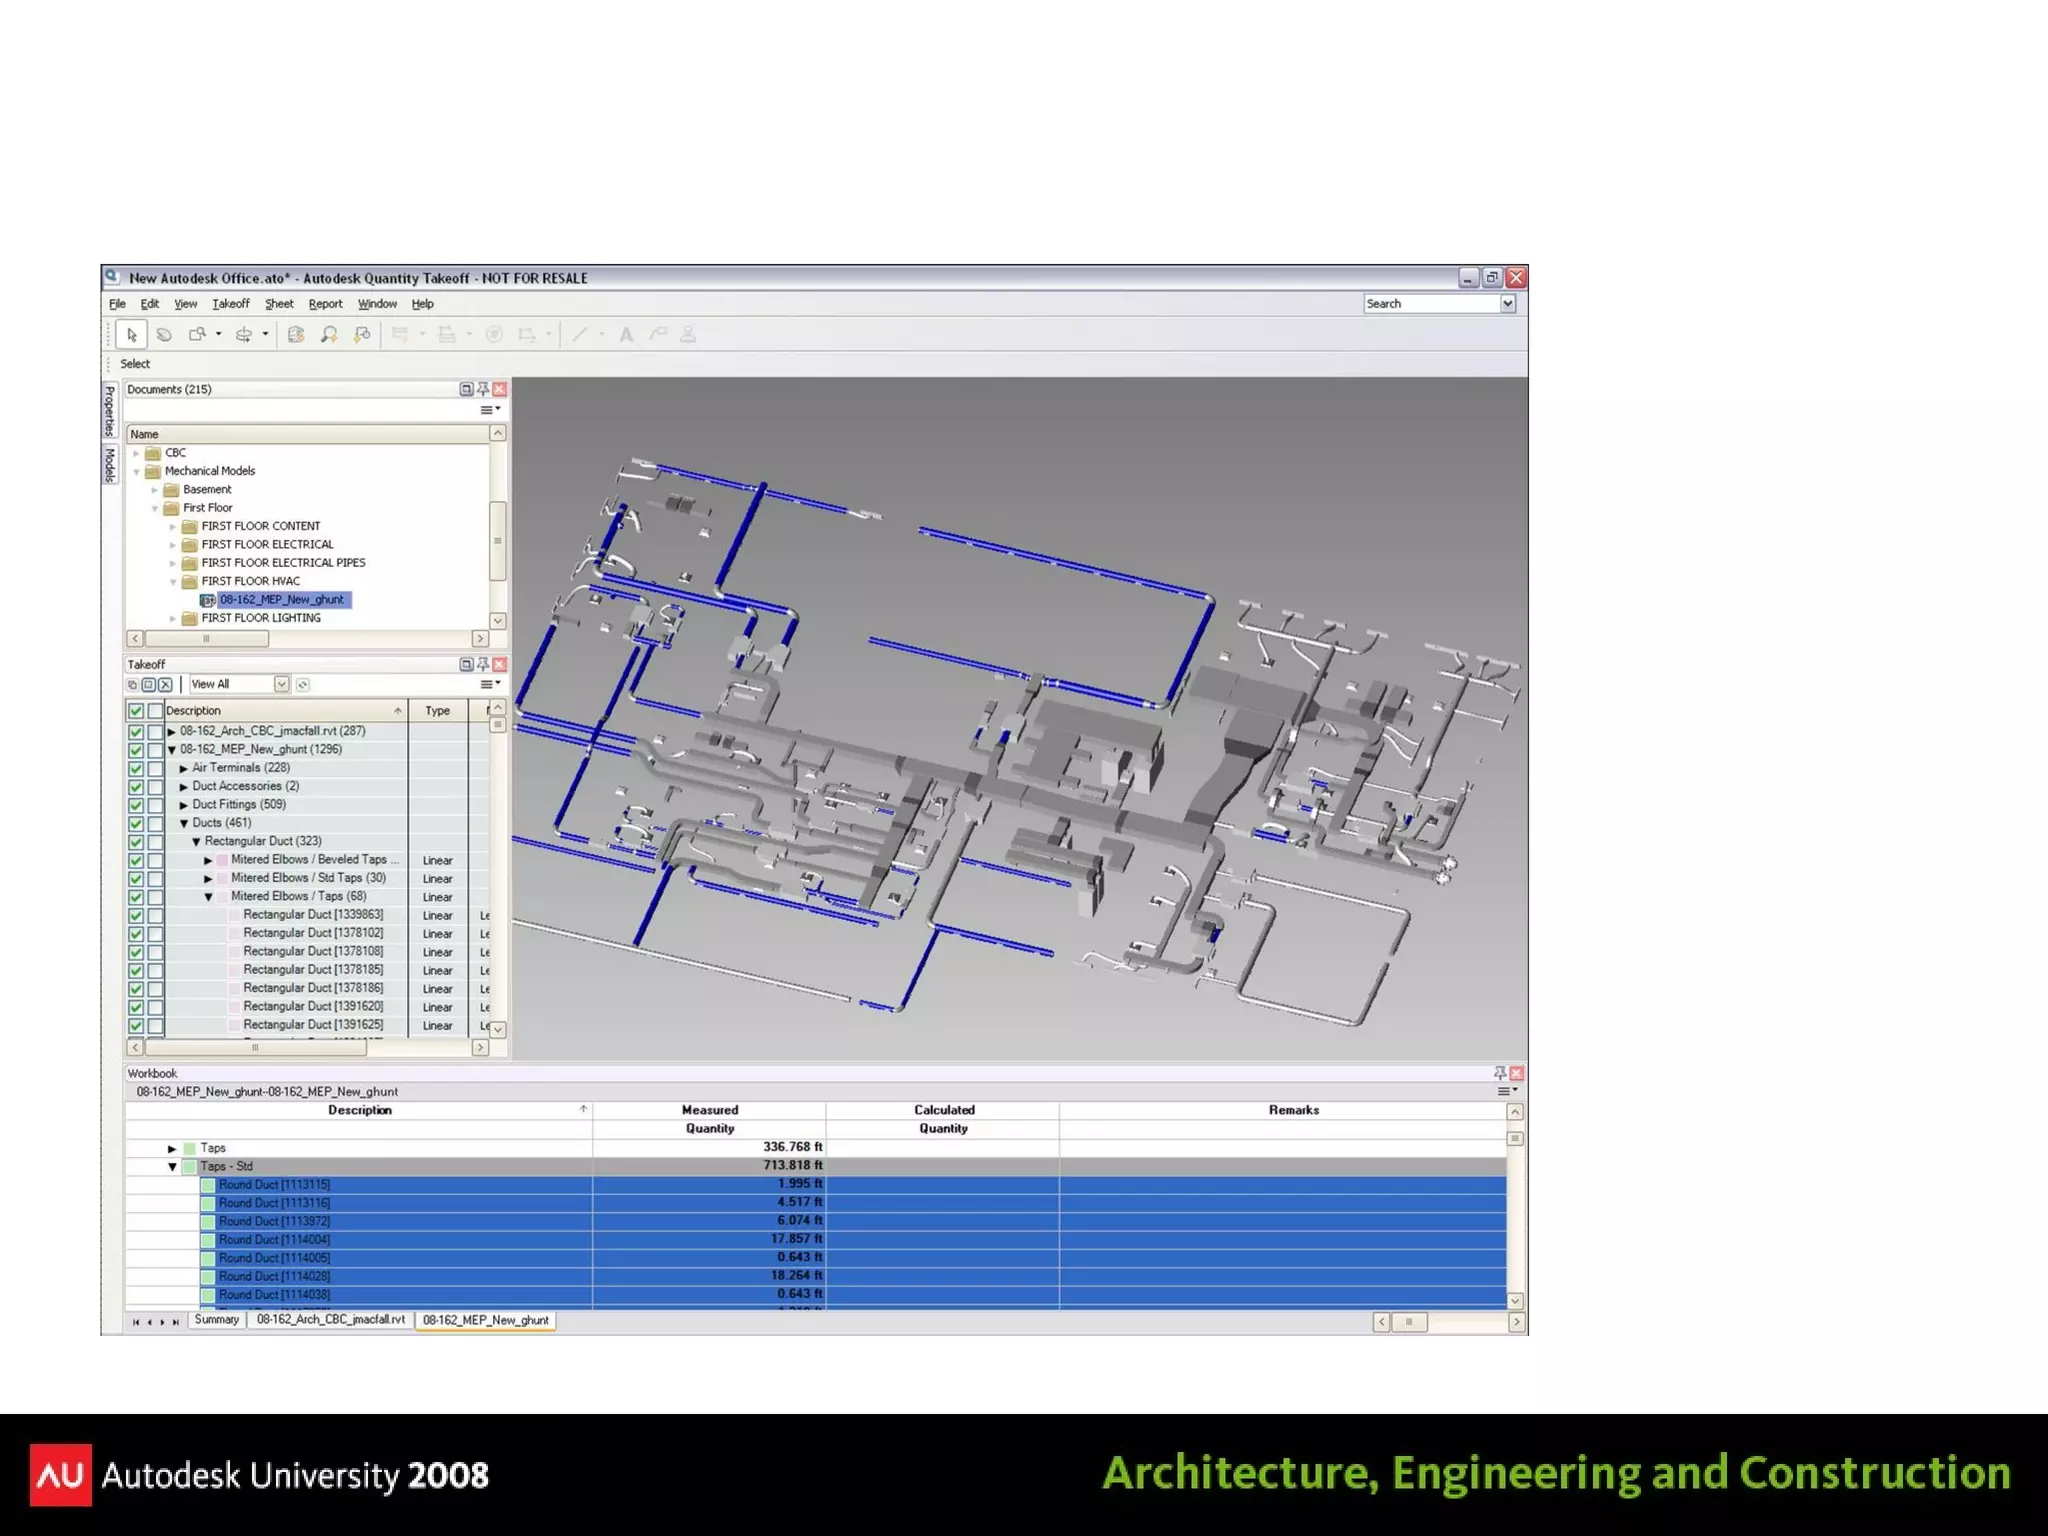Collapse the Taps - Std workbook group
This screenshot has height=1536, width=2048.
click(x=172, y=1167)
